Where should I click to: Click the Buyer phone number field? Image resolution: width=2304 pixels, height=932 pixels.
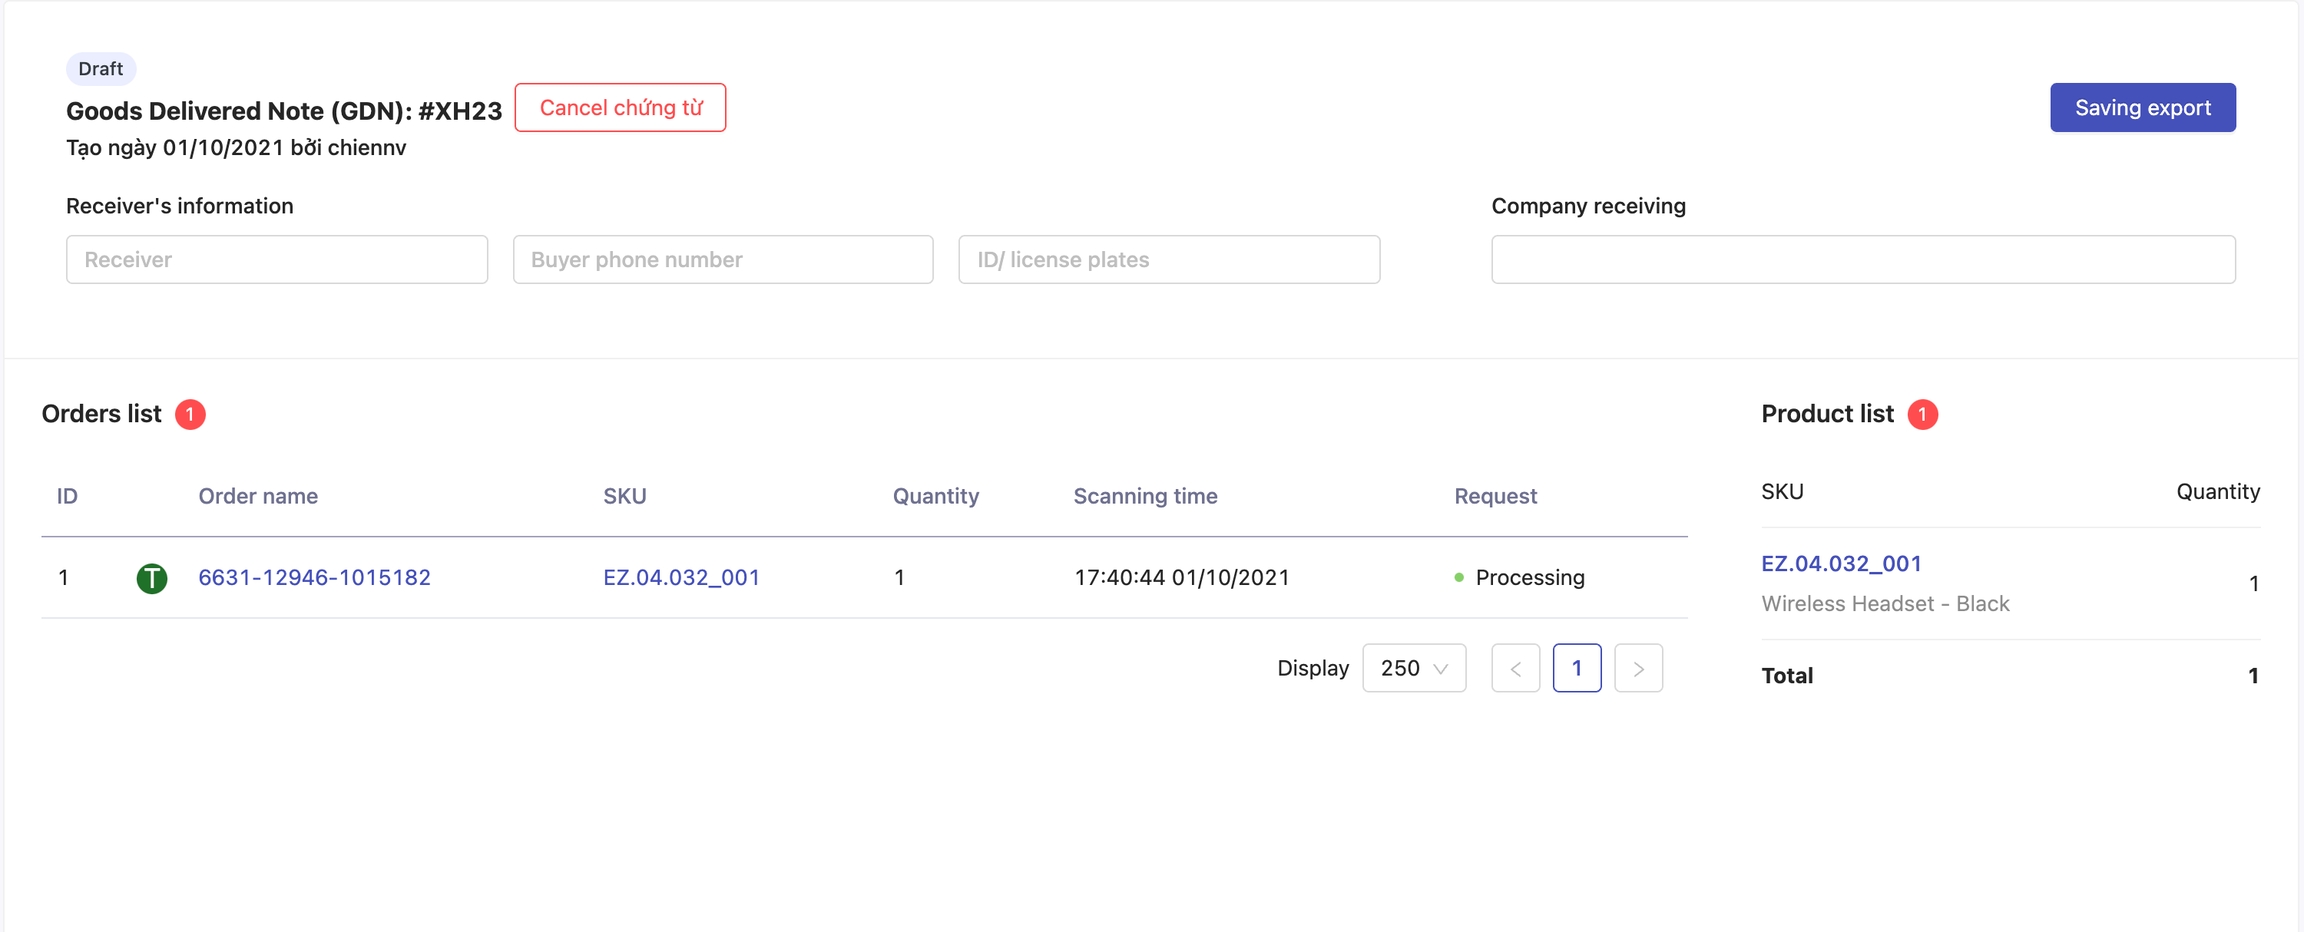tap(723, 260)
